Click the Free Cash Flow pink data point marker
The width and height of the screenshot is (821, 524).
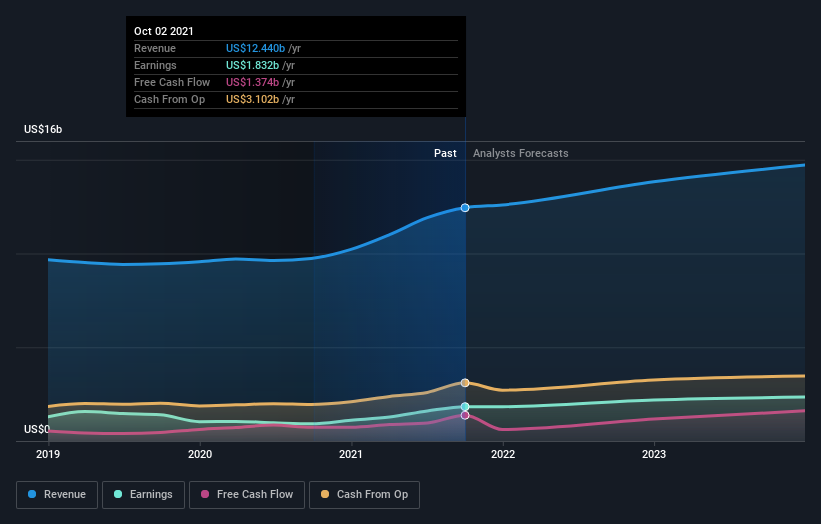tap(465, 416)
